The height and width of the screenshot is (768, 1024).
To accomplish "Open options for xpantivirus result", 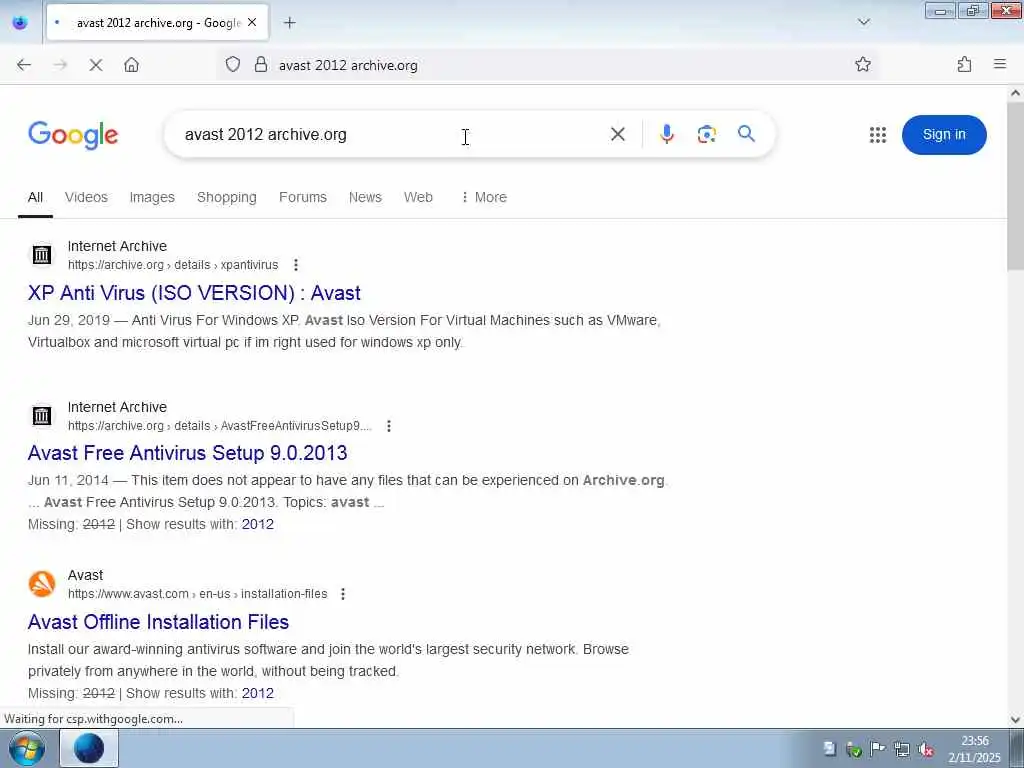I will [296, 264].
